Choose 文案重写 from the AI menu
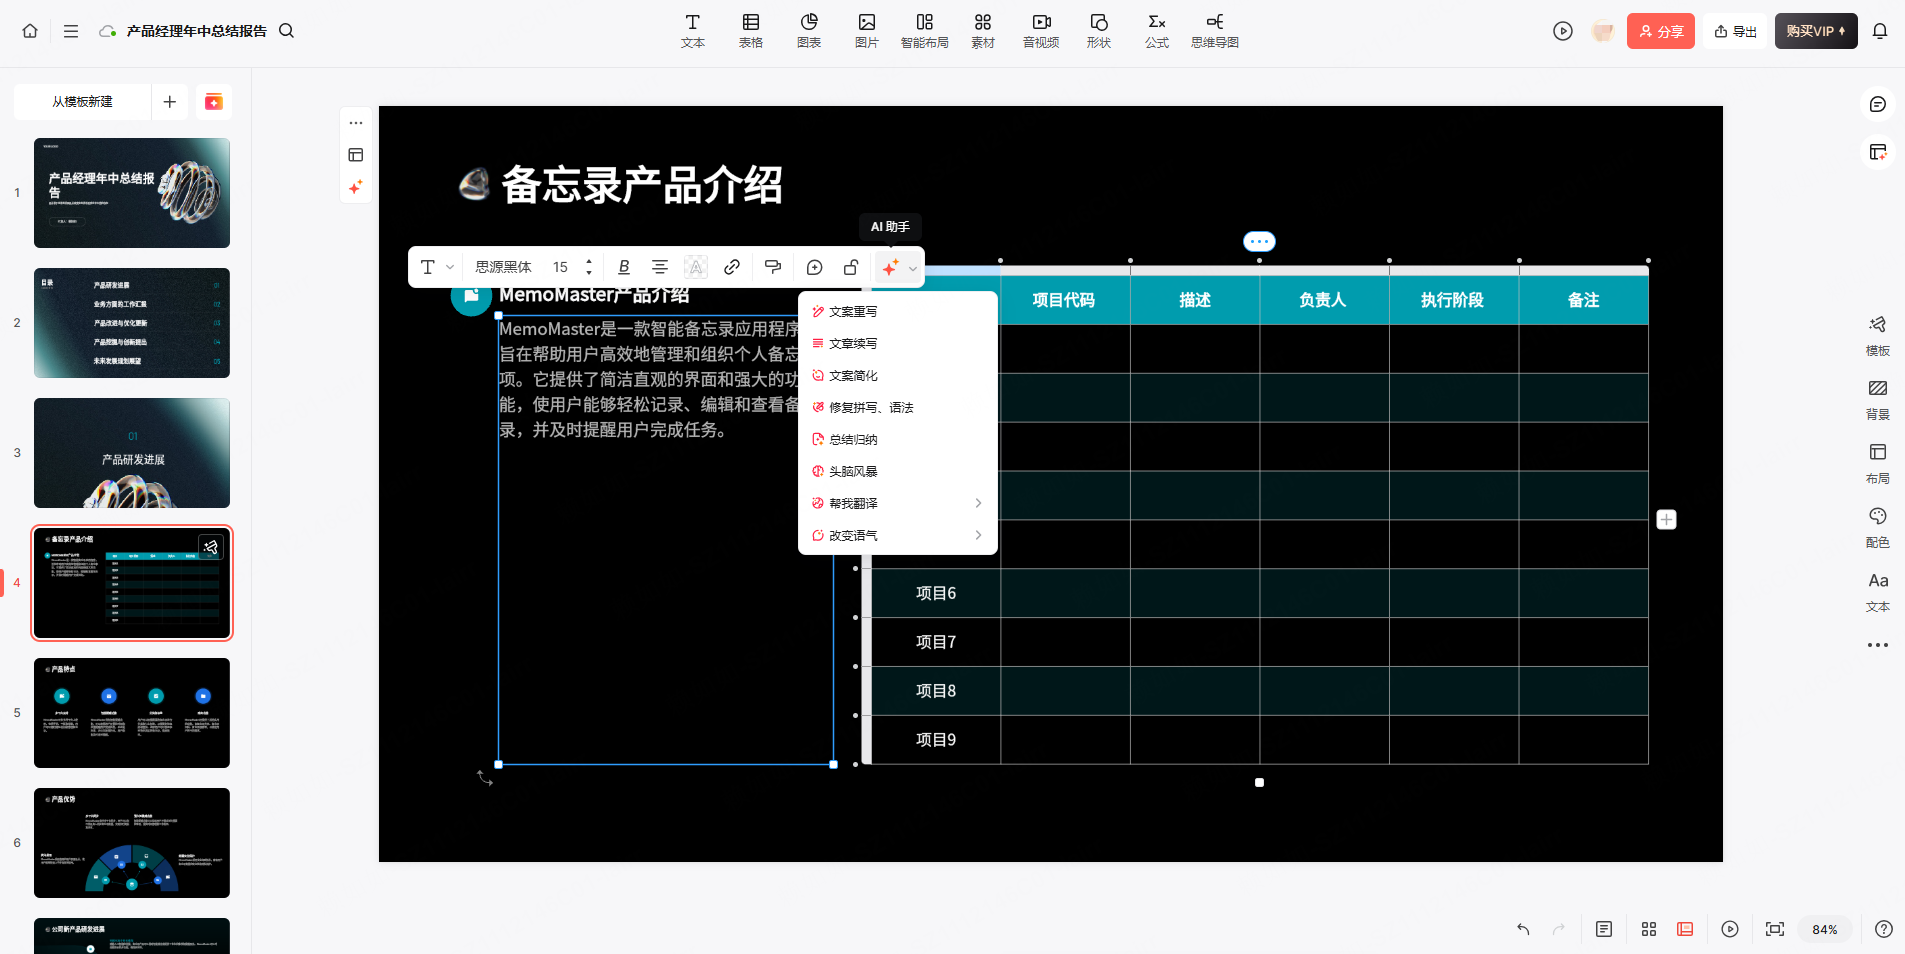 tap(898, 312)
